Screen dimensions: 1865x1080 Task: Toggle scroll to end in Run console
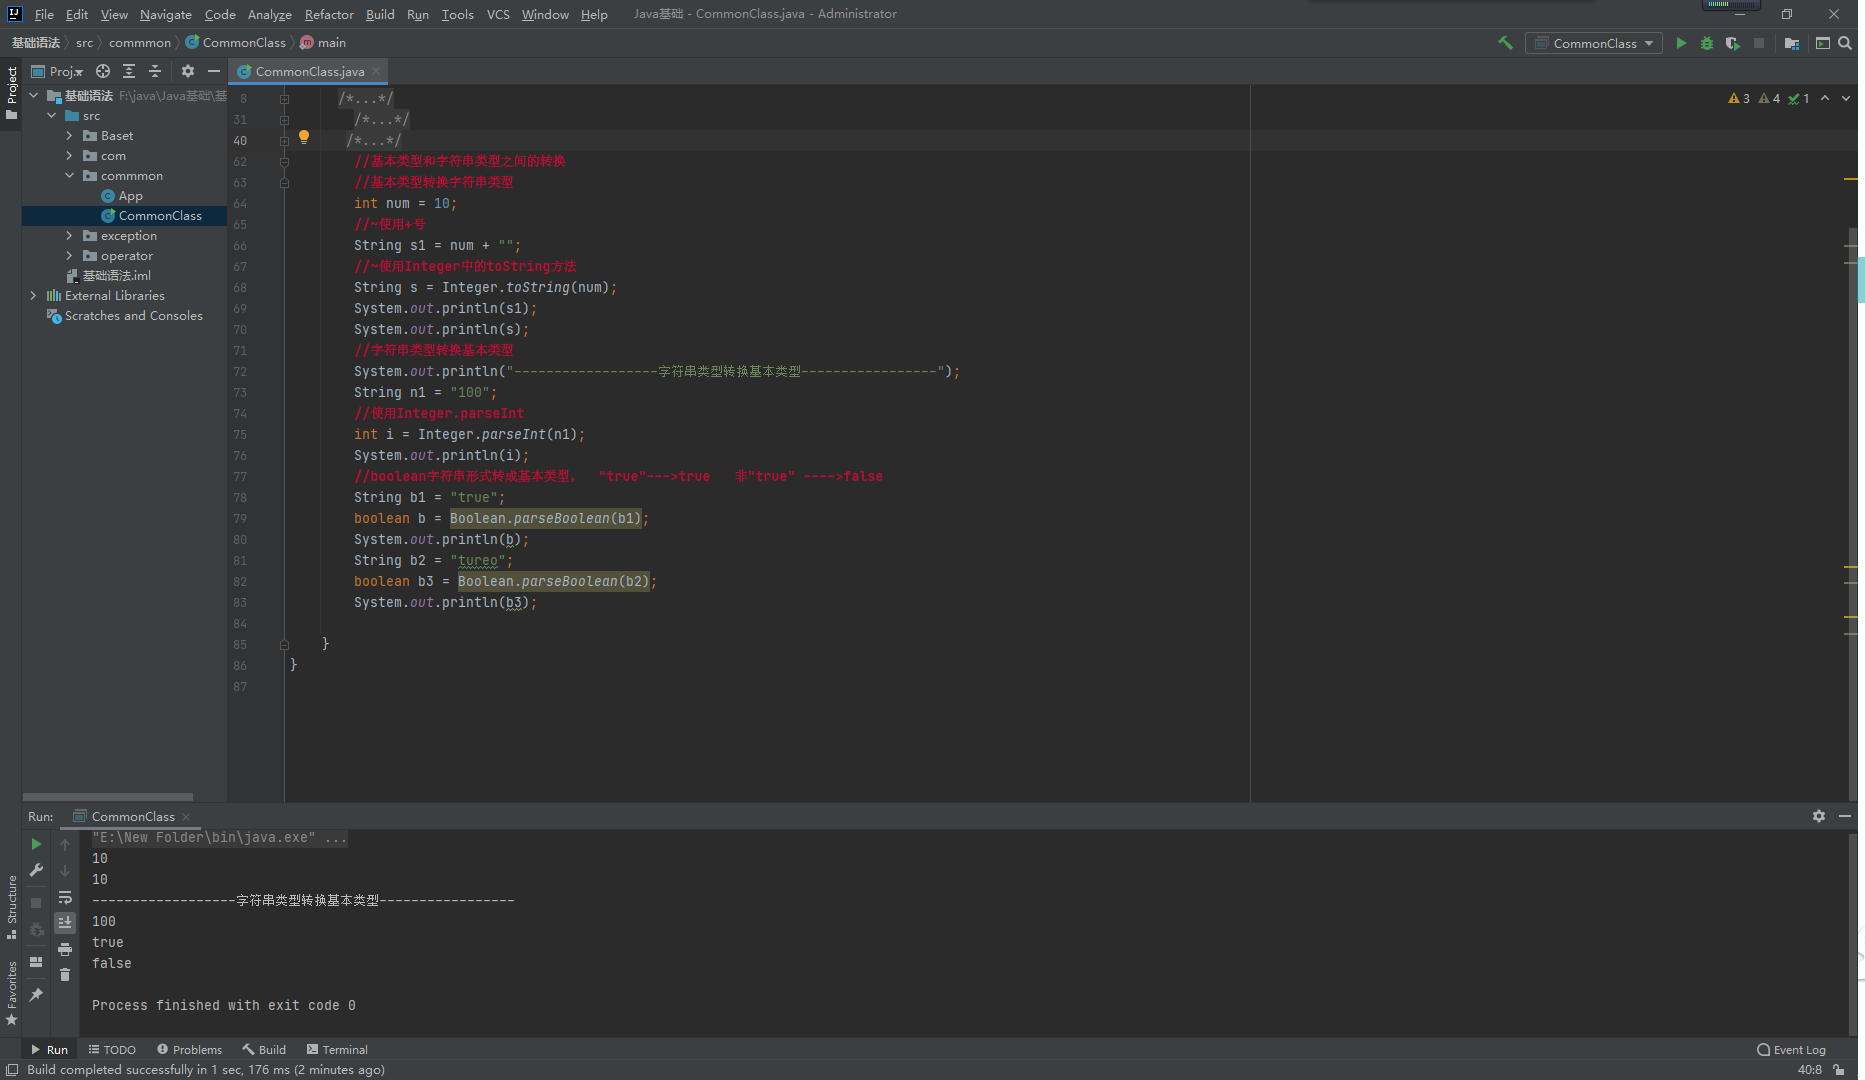65,922
